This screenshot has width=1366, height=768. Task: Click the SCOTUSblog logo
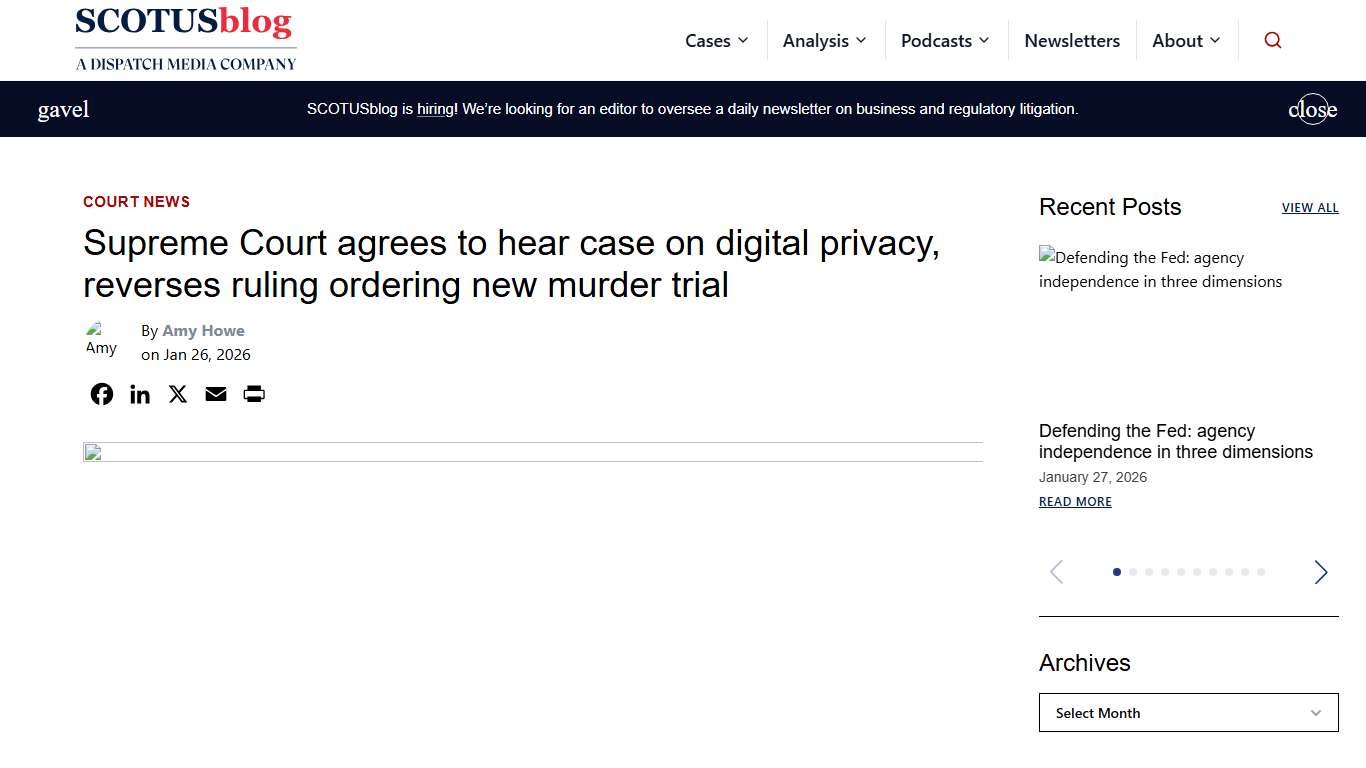185,38
